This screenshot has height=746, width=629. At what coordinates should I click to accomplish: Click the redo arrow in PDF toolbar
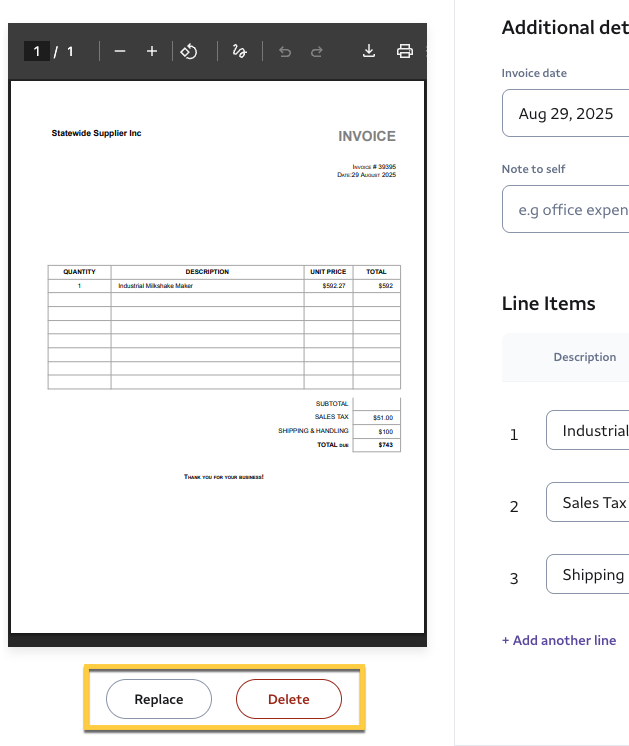point(317,51)
